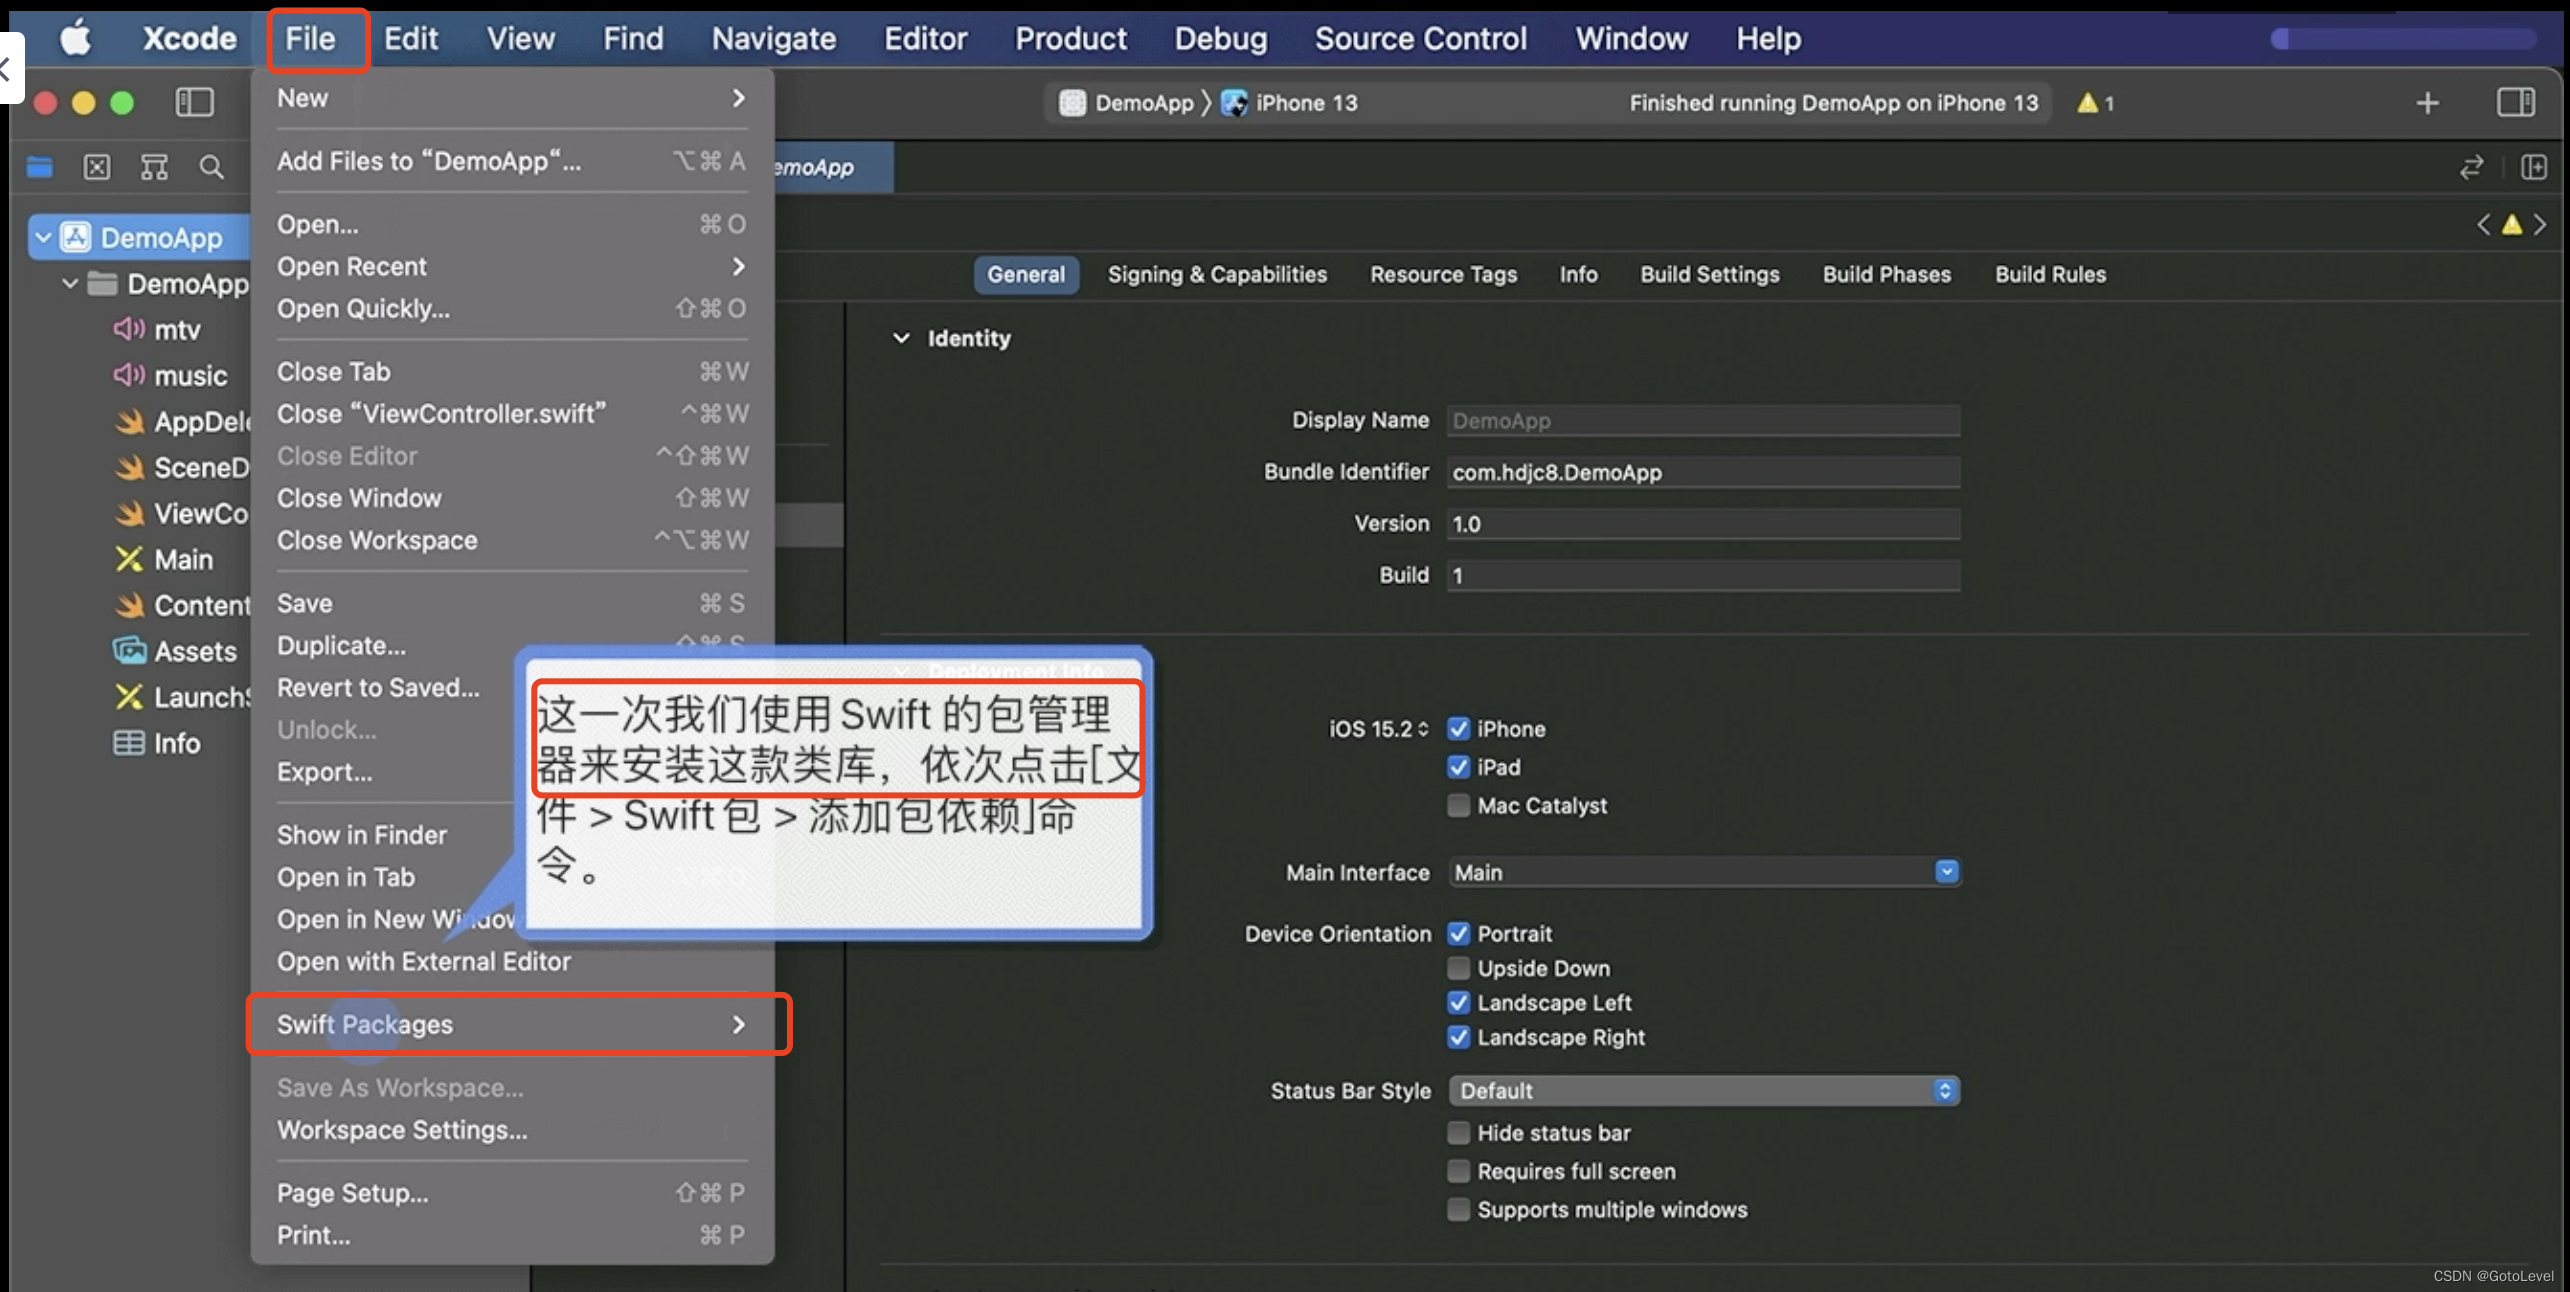Open the Status Bar Style dropdown

pyautogui.click(x=1704, y=1091)
